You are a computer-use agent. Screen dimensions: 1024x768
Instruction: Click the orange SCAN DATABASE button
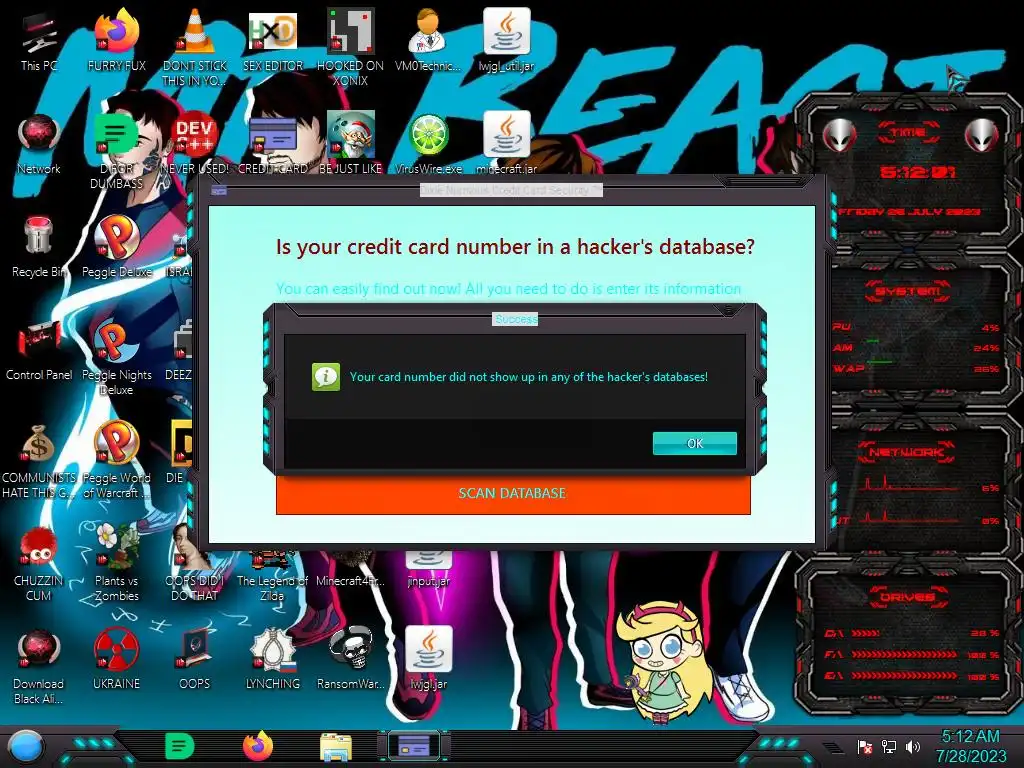(x=513, y=494)
